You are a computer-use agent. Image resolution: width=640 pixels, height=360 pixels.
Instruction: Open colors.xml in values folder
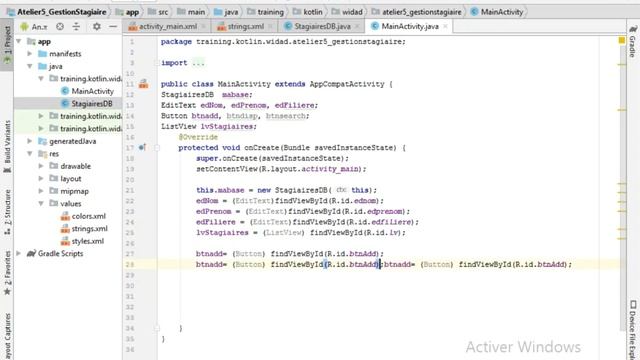(x=89, y=216)
